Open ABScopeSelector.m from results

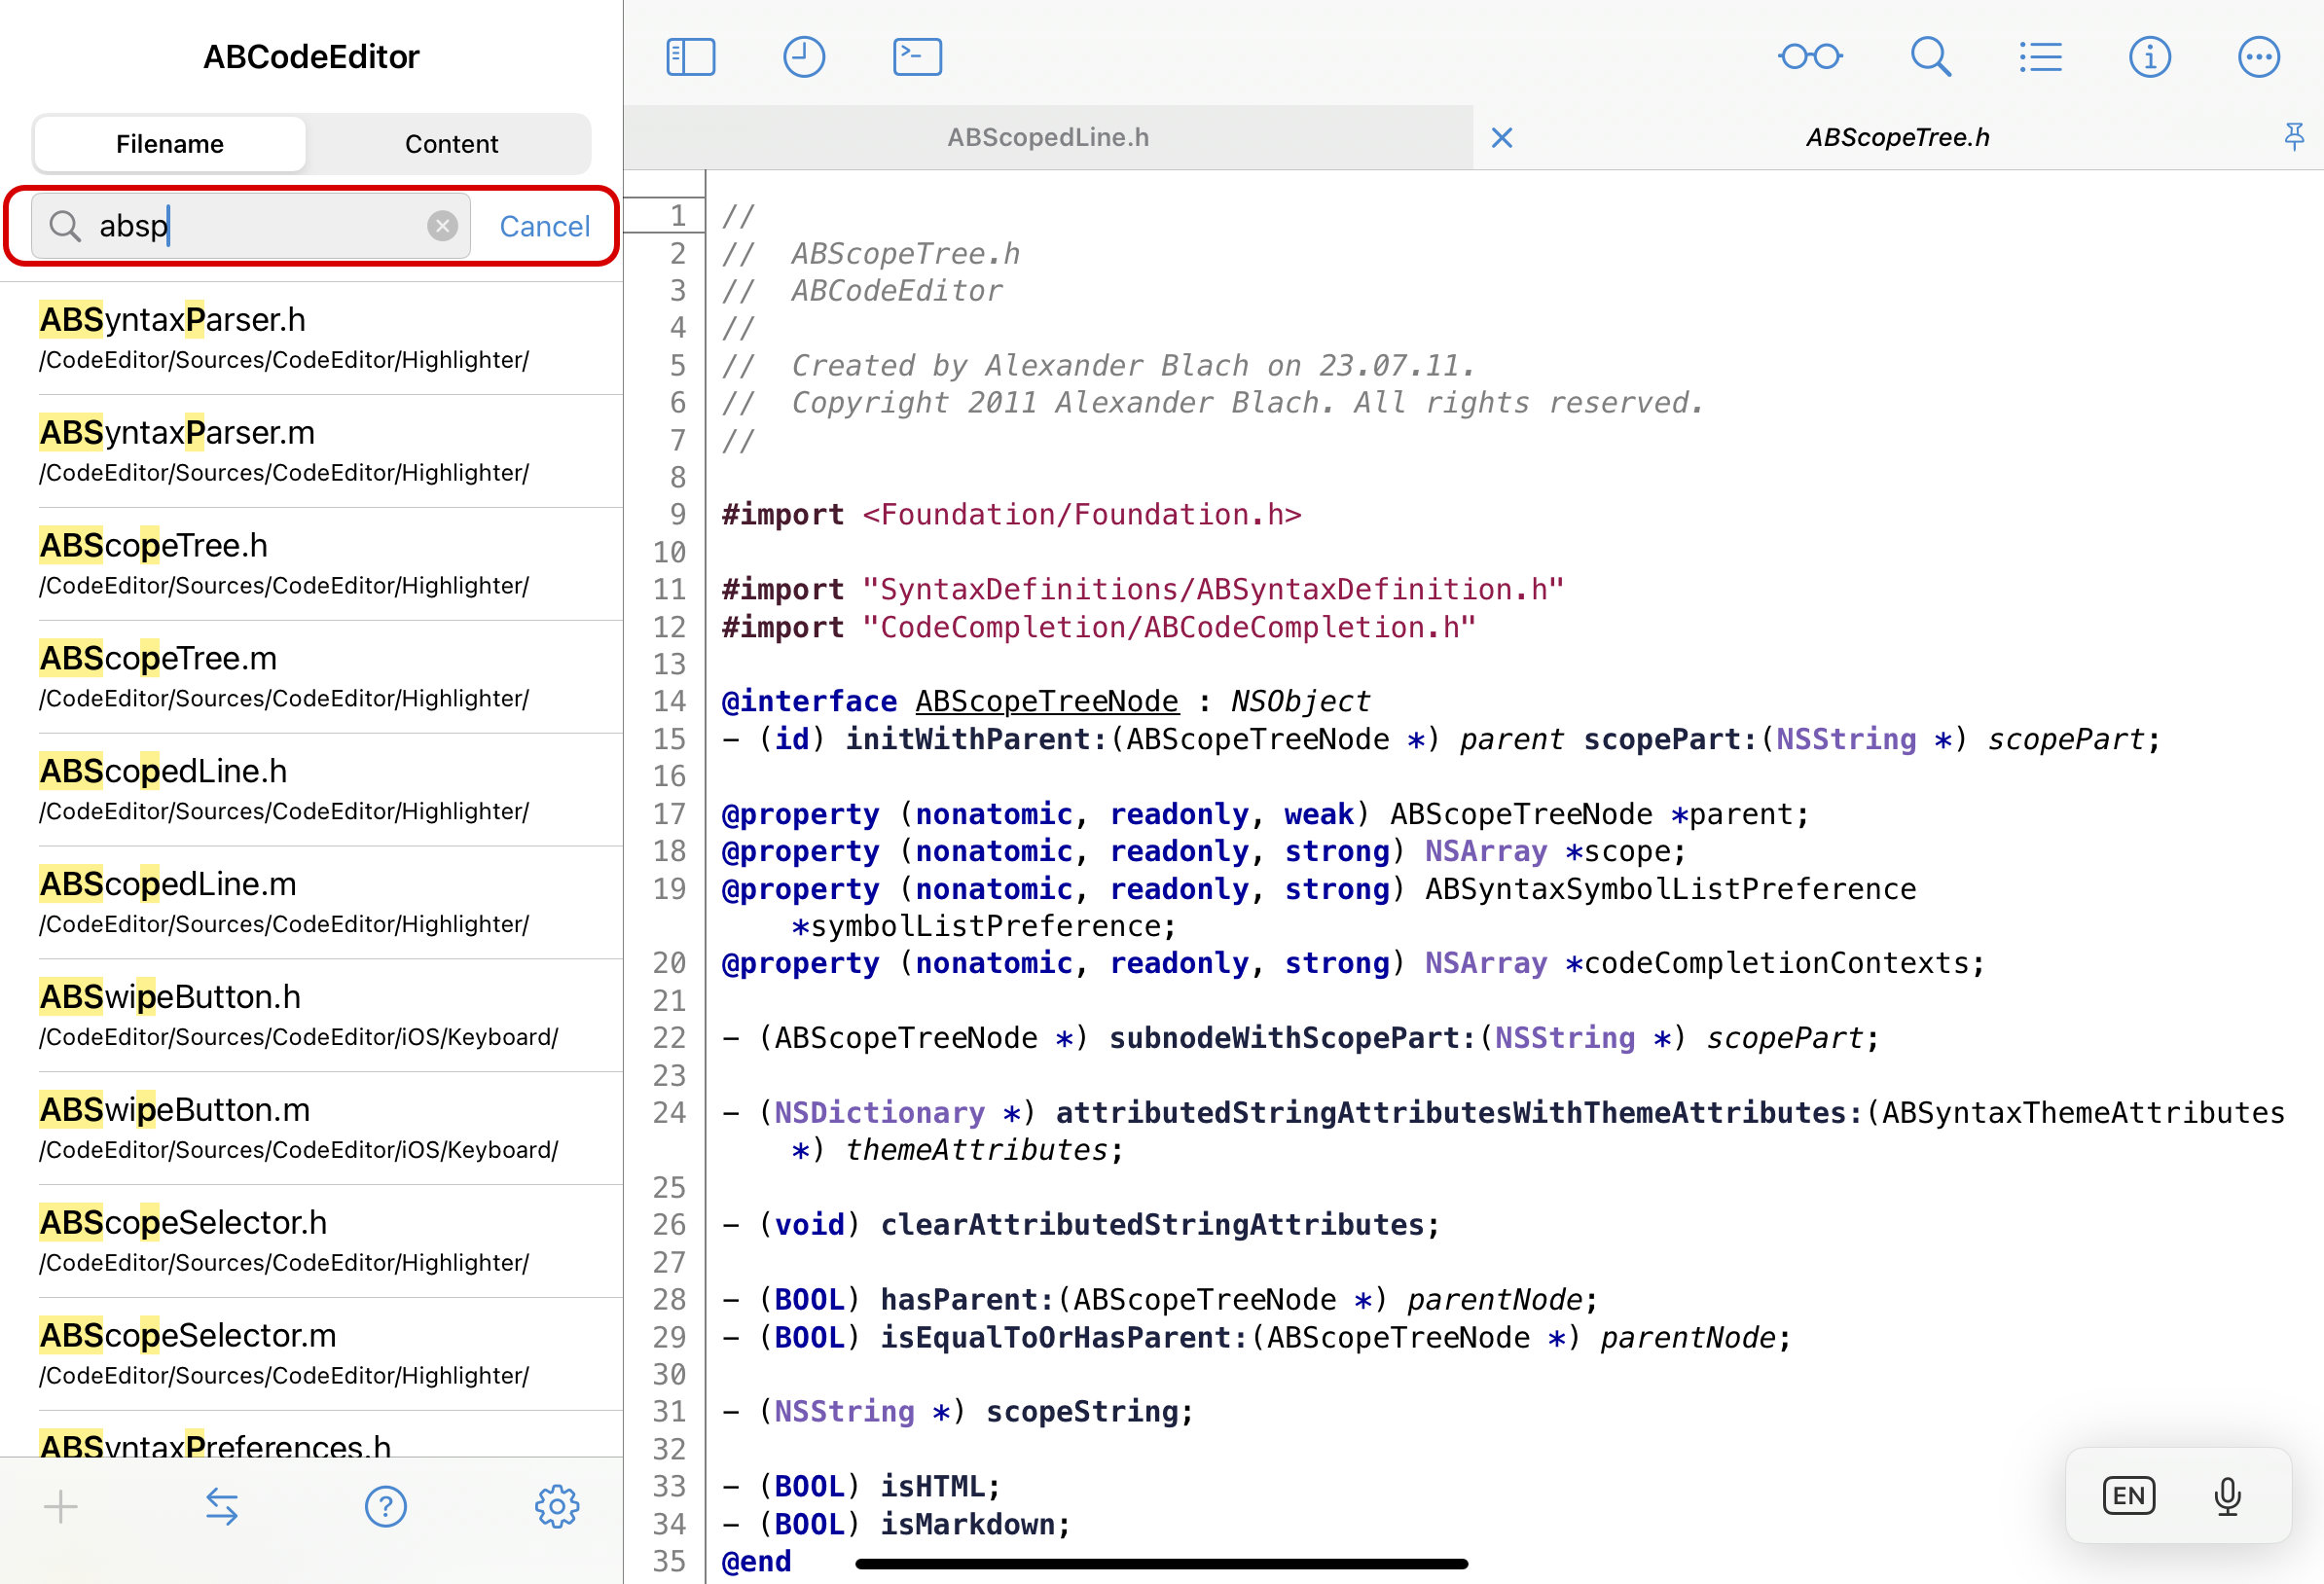click(311, 1355)
